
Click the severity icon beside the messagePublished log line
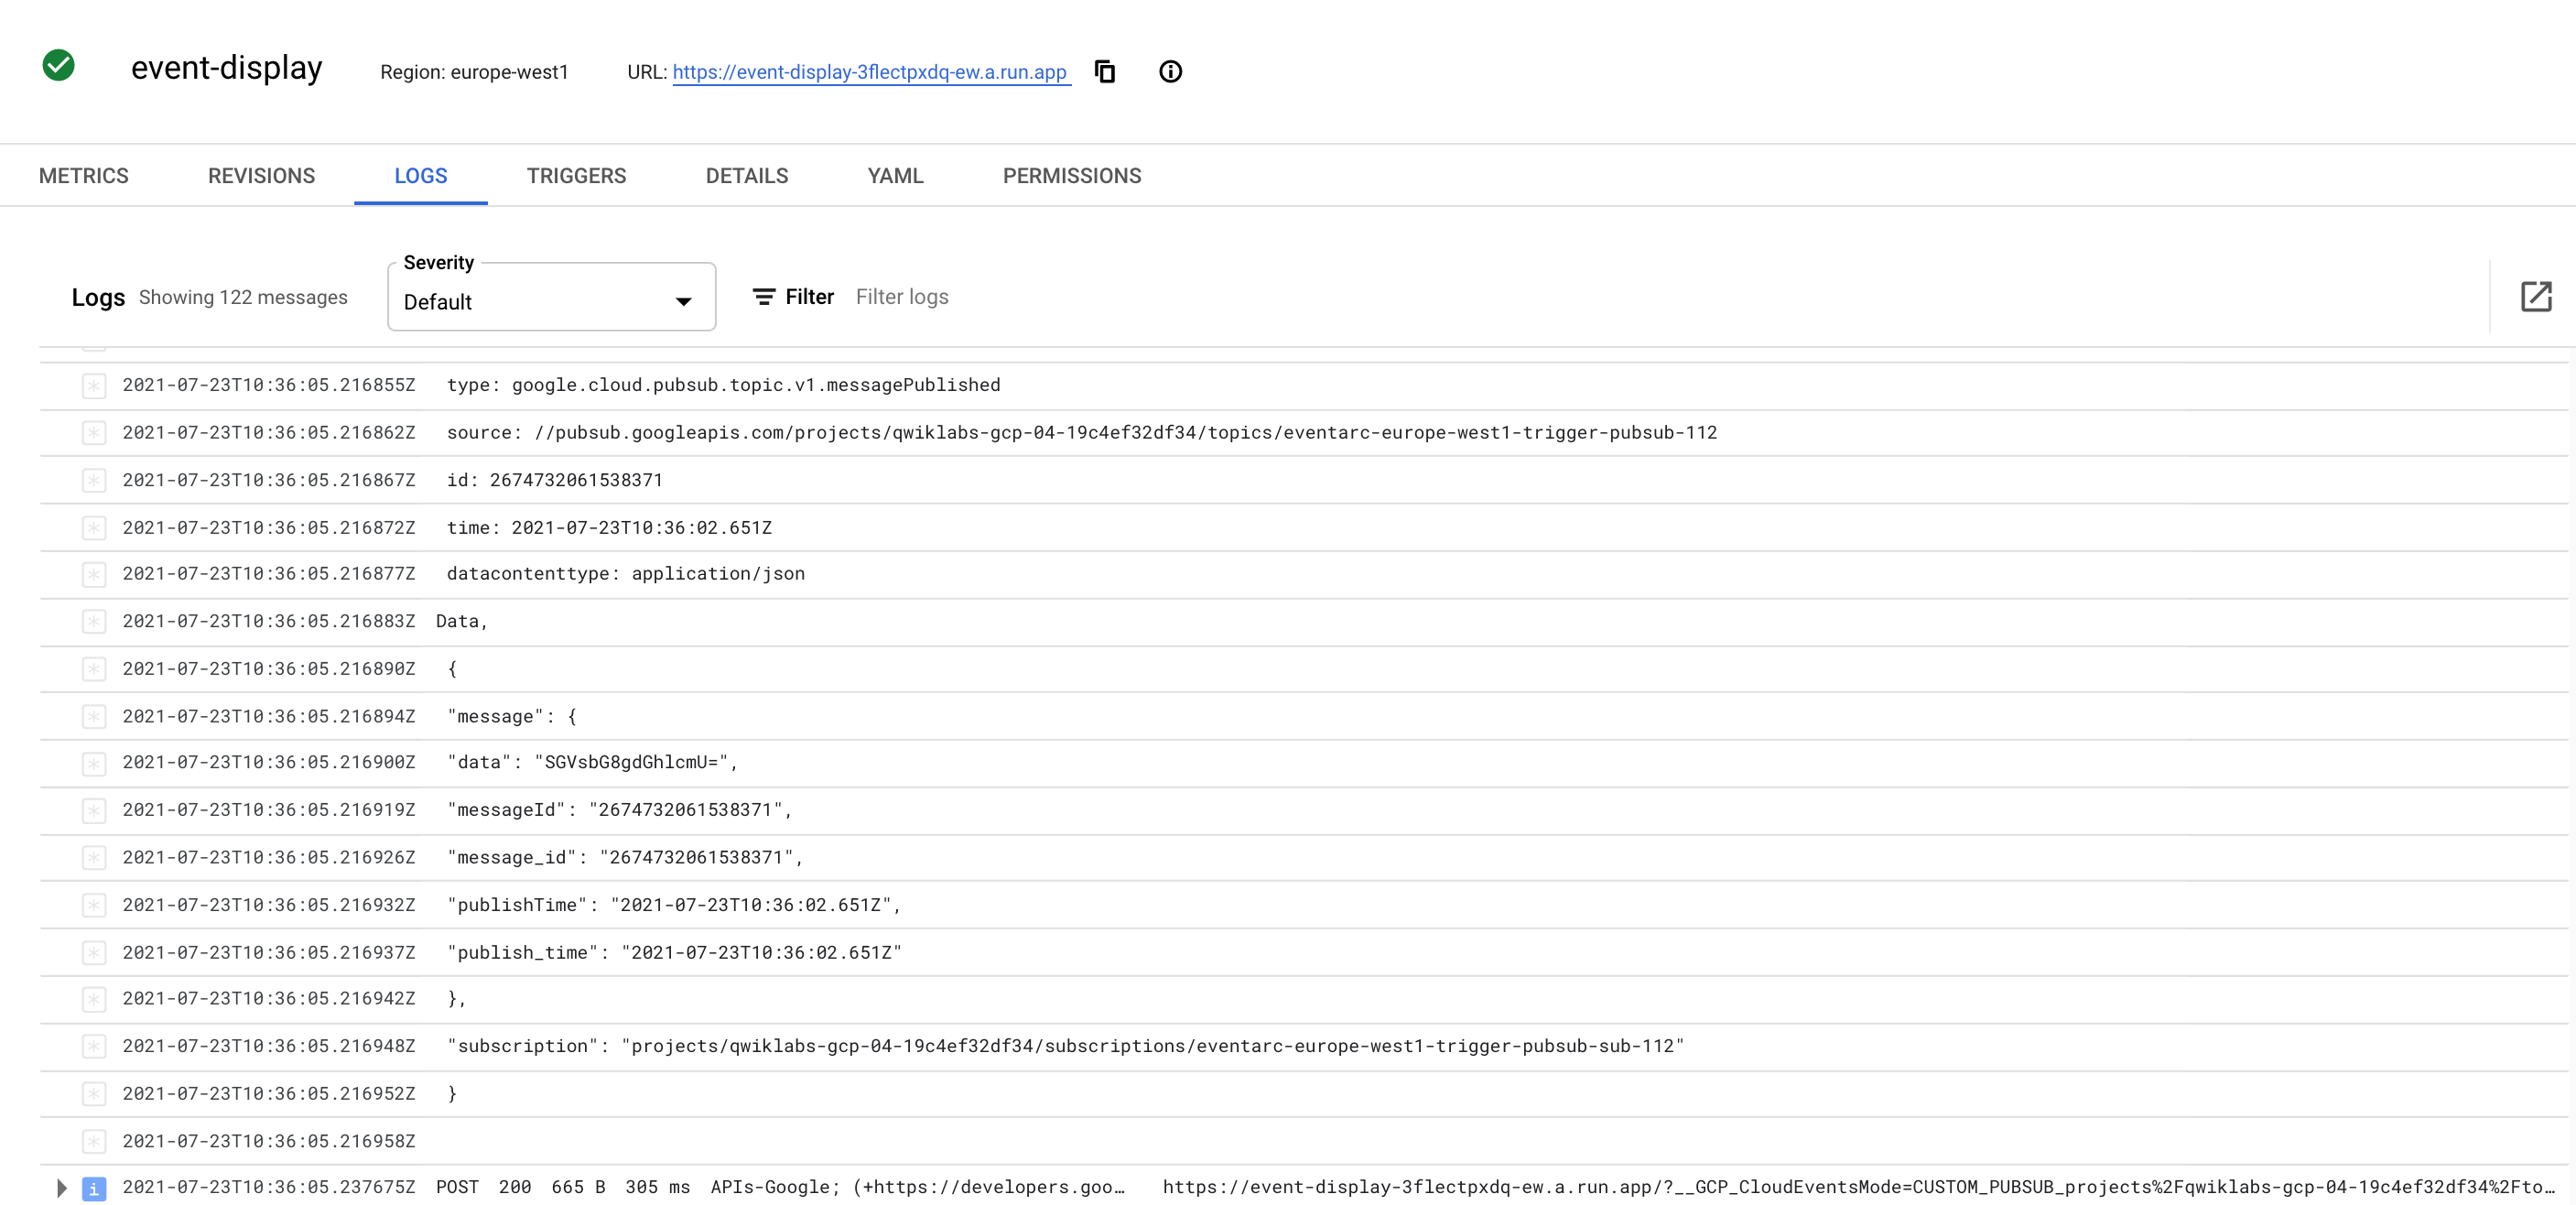click(93, 385)
